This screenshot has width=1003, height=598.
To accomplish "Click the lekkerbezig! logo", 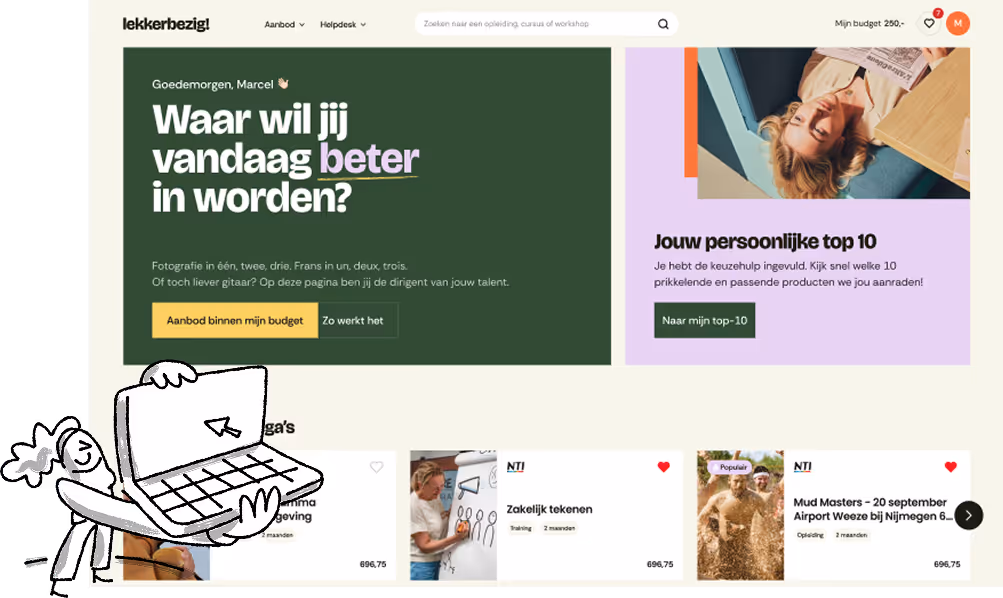I will coord(166,24).
